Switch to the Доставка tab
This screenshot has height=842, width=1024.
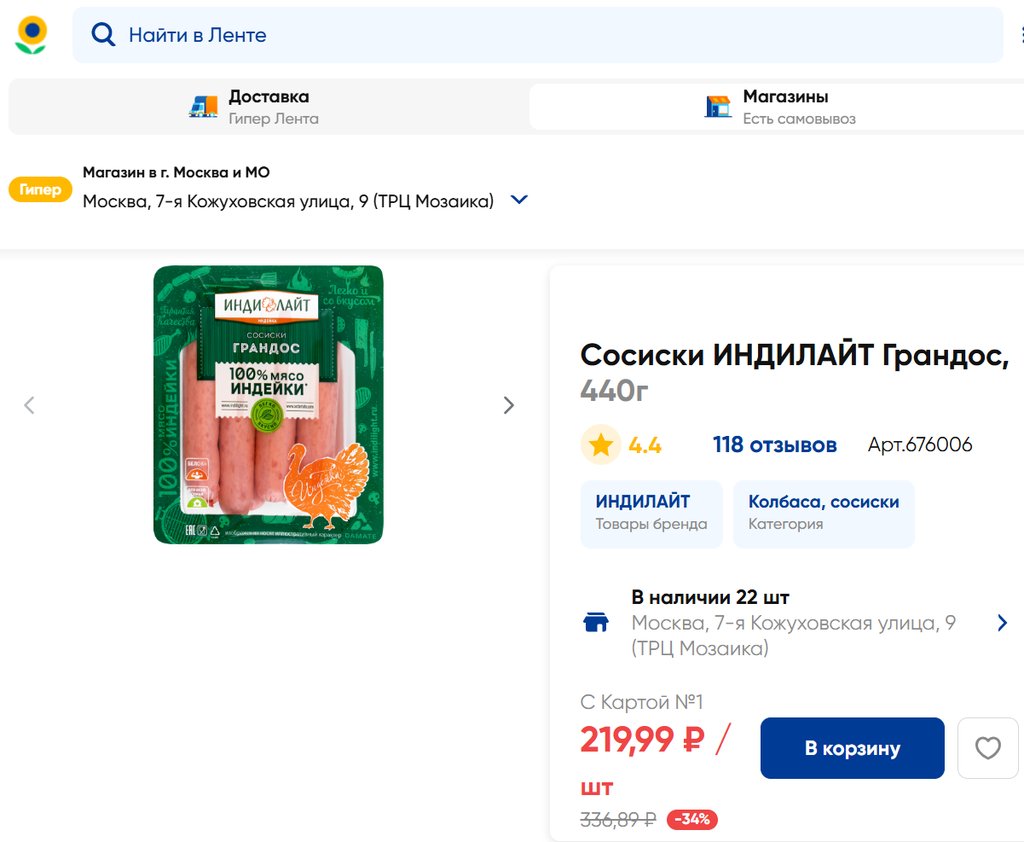coord(268,107)
